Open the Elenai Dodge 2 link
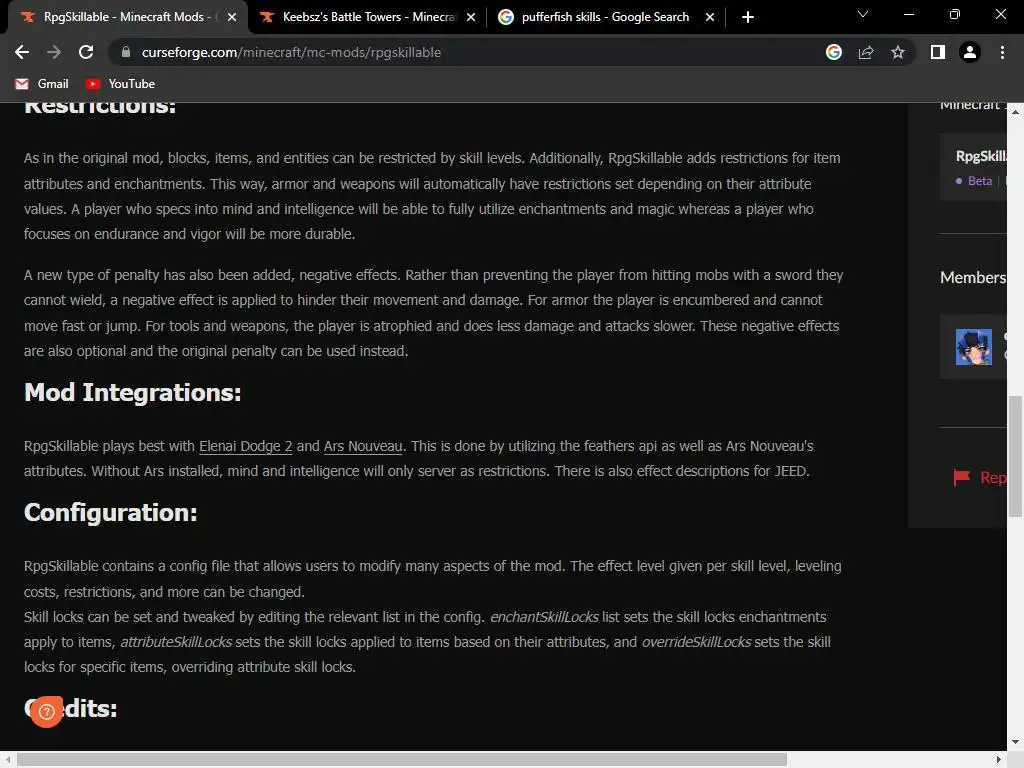Viewport: 1024px width, 768px height. pos(246,446)
